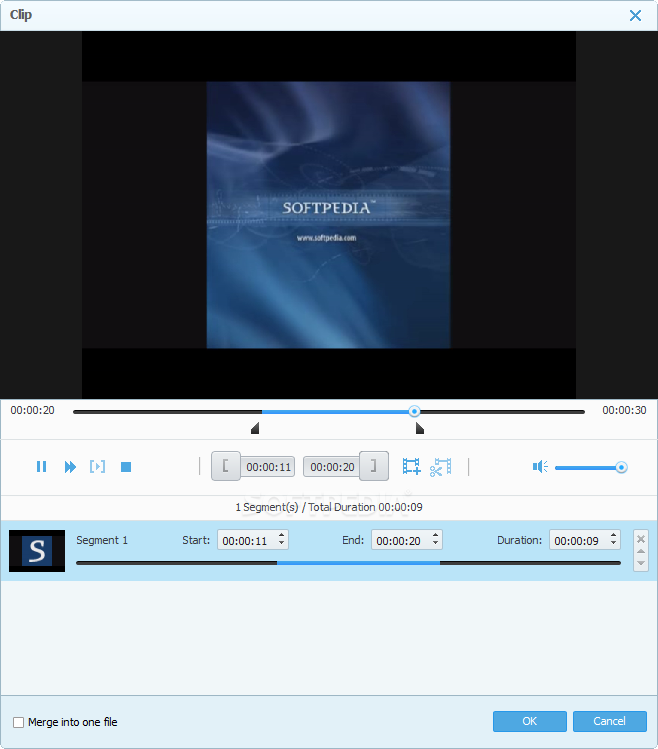Screen dimensions: 658x749
Task: Select the Segment 1 thumbnail
Action: [37, 551]
